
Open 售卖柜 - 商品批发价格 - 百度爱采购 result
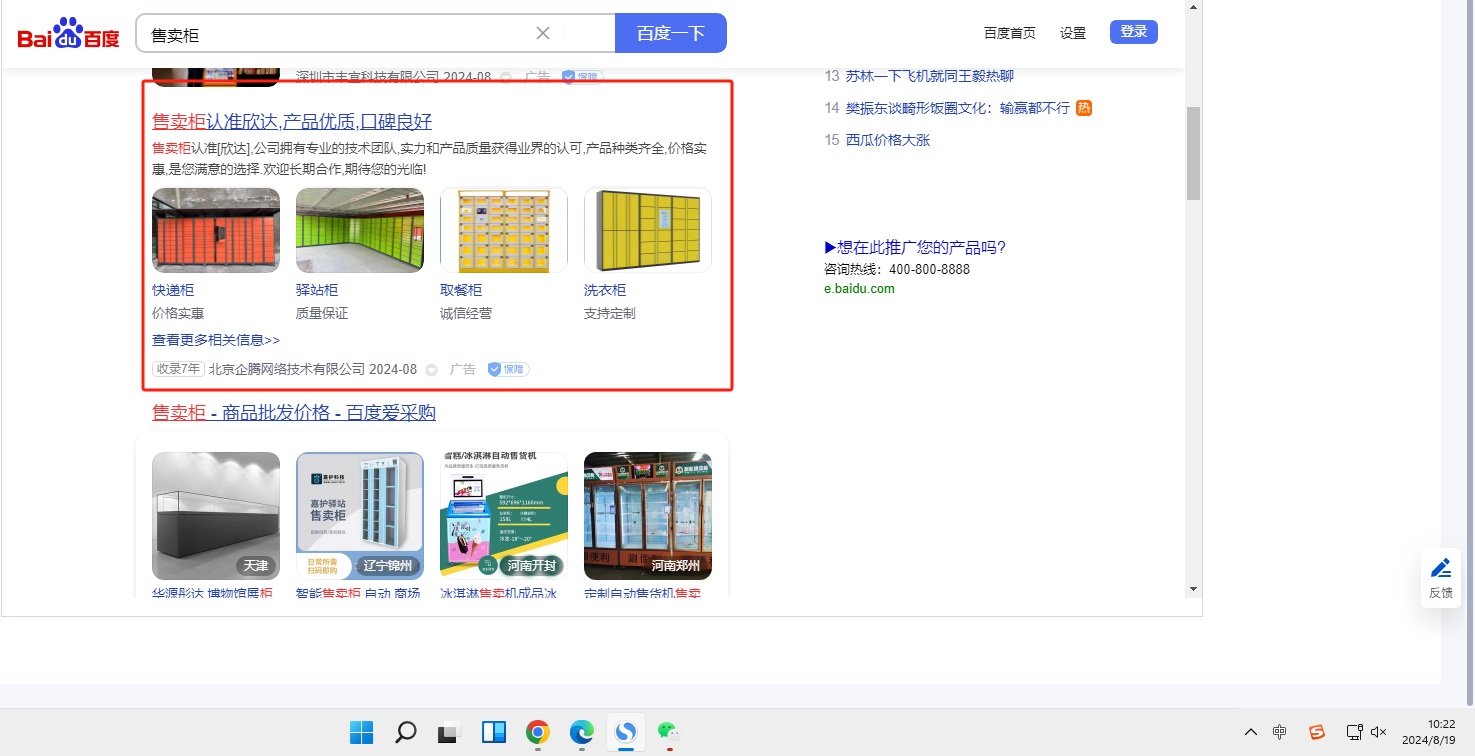[x=294, y=413]
